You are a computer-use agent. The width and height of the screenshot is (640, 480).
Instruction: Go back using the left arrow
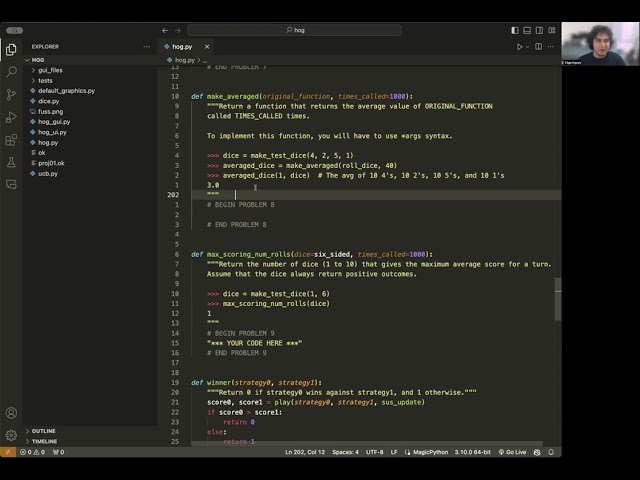165,30
